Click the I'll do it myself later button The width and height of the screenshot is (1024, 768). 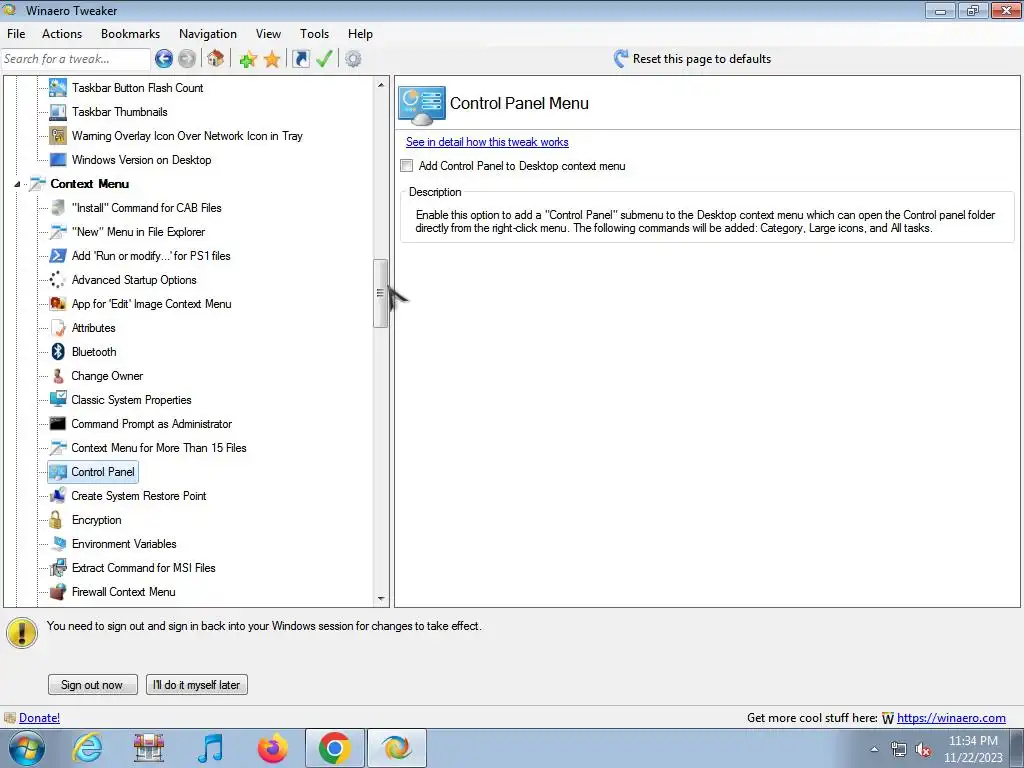click(197, 684)
